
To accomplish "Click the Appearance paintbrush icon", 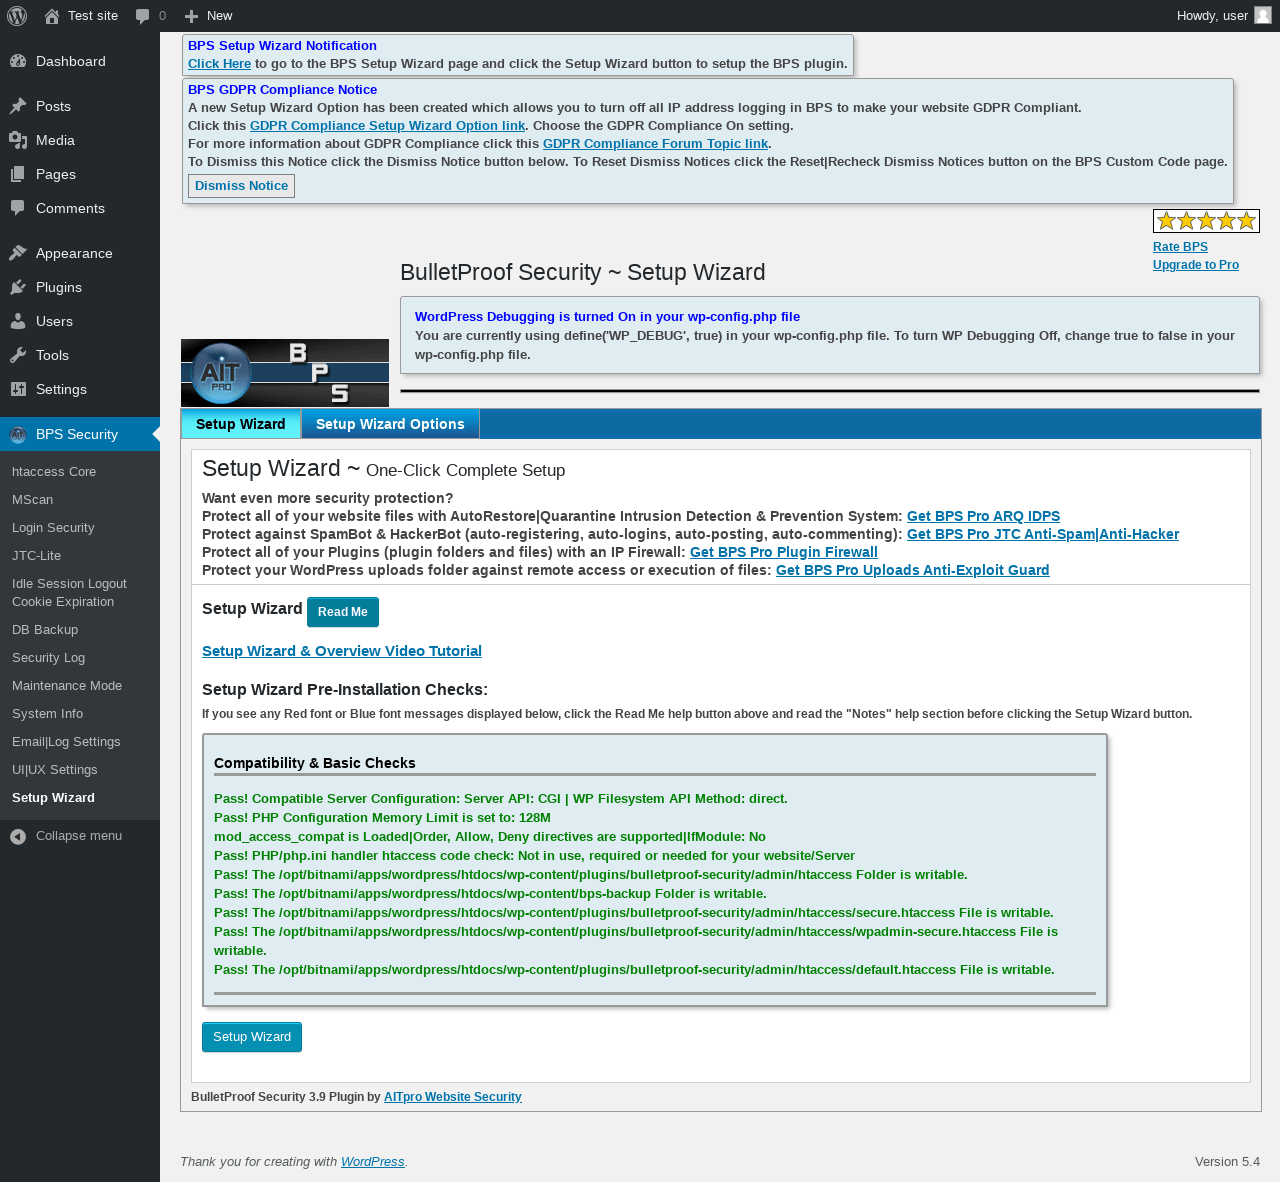I will point(18,253).
